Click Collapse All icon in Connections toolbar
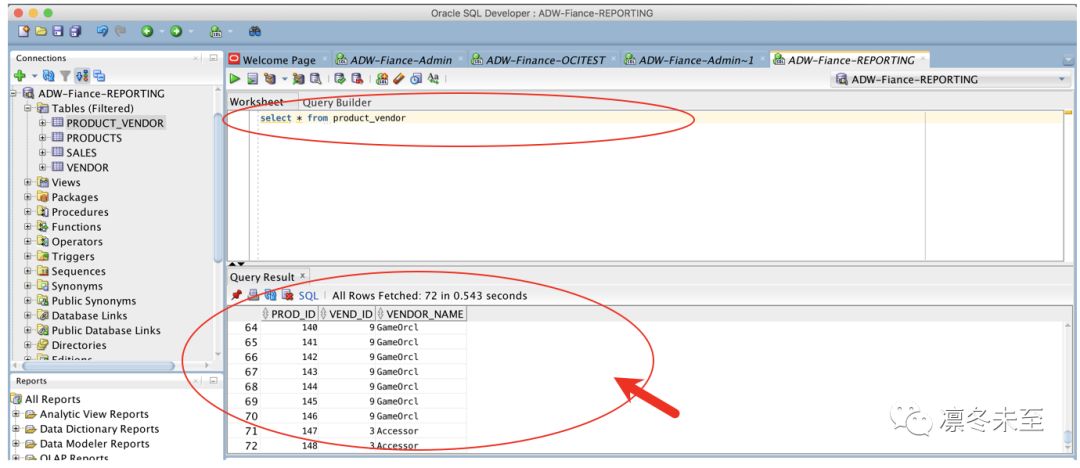The image size is (1080, 468). 99,76
